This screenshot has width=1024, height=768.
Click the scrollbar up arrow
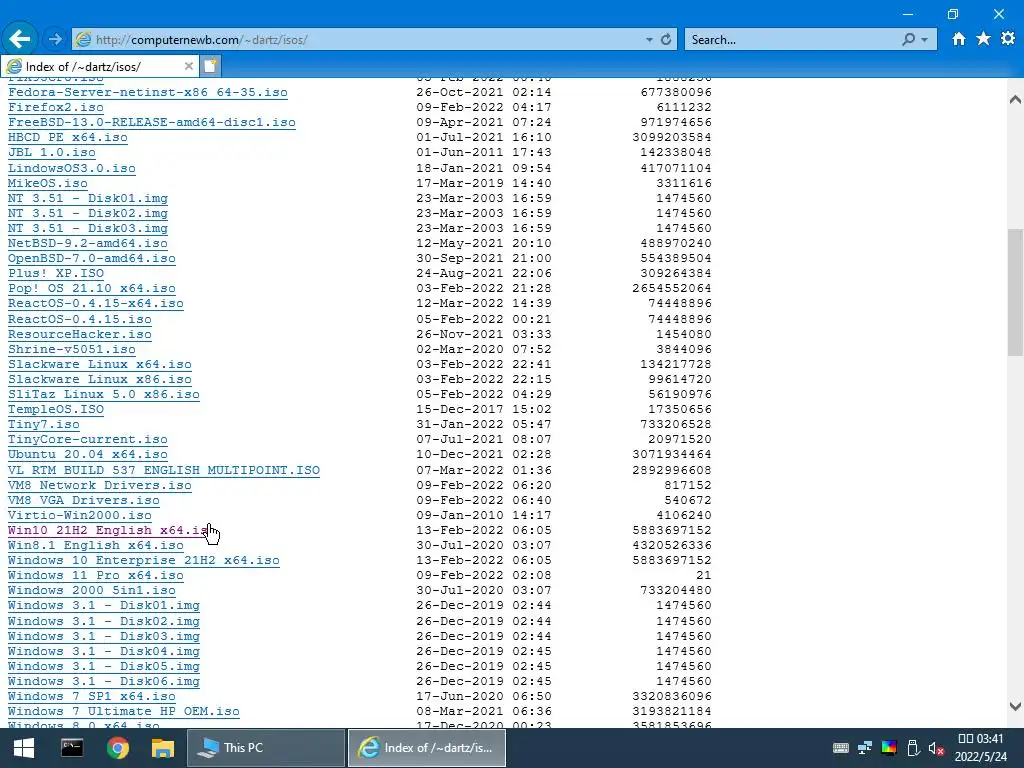[1015, 100]
